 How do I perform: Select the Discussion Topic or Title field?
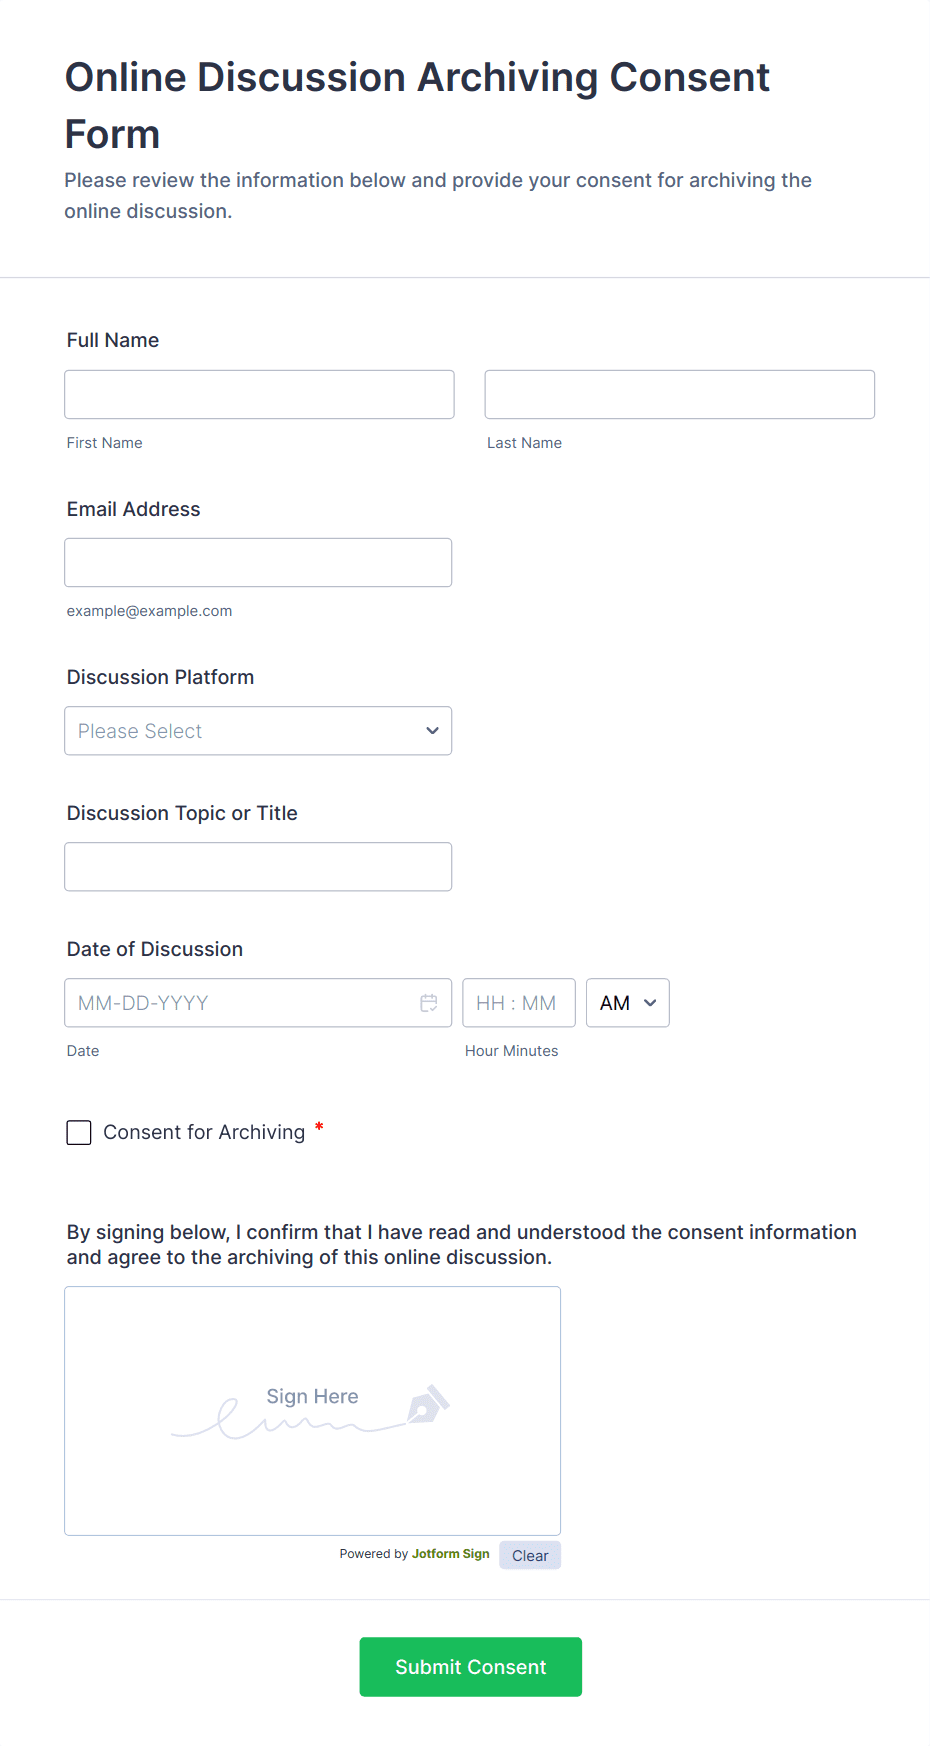(x=258, y=867)
